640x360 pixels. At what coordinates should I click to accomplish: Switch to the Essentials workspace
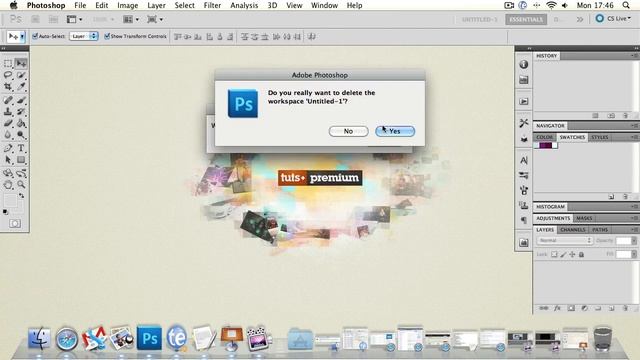click(x=526, y=19)
